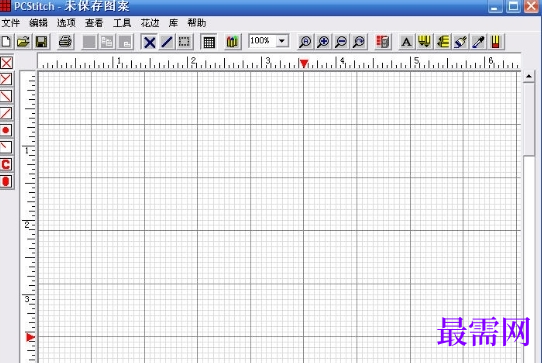Screen dimensions: 549x363
Task: Activate the dotted rectangle selection tool
Action: 184,42
